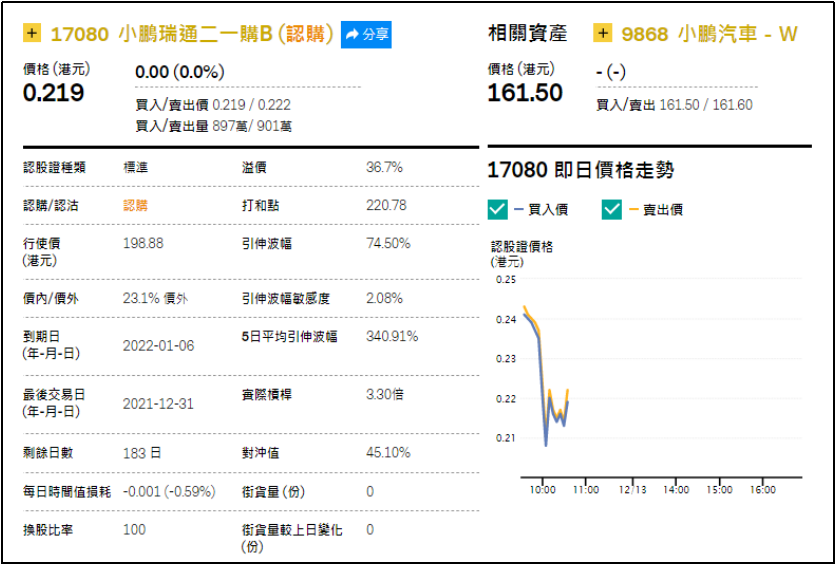The image size is (835, 565).
Task: Click daily time decay -0.001 (-0.59%)
Action: coord(169,492)
